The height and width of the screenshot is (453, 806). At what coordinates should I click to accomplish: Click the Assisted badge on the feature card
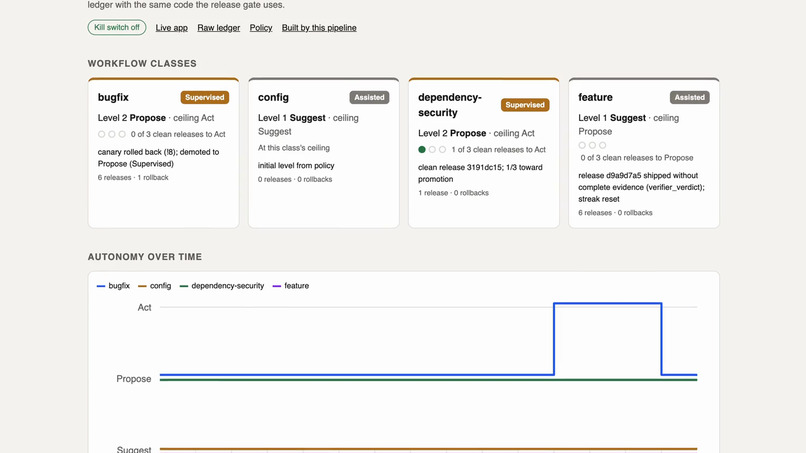[x=689, y=97]
